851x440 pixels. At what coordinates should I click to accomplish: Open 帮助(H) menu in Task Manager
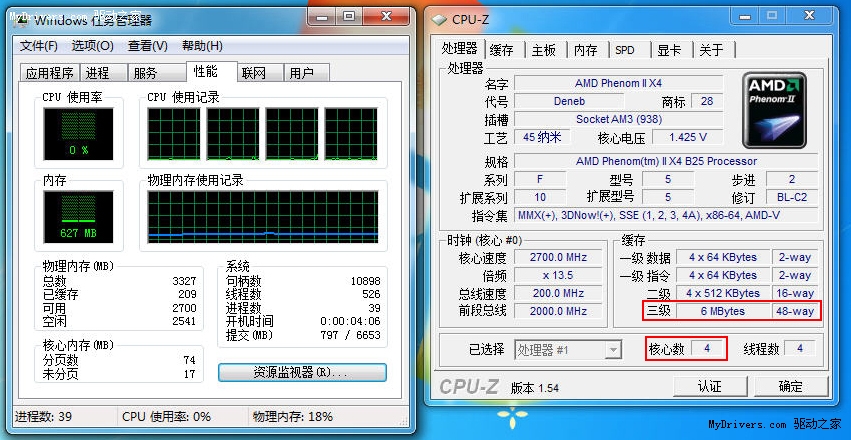[x=202, y=46]
